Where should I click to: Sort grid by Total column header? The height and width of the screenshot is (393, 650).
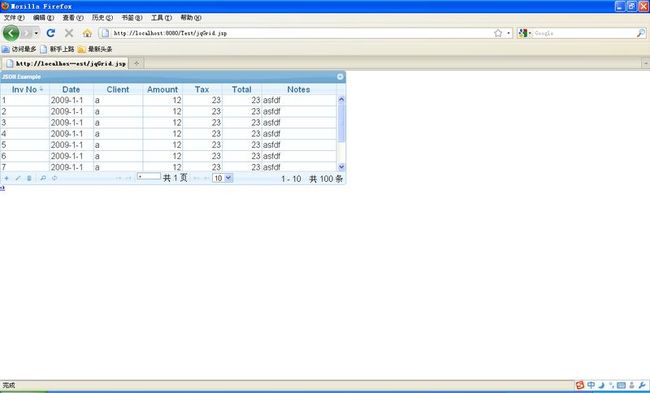(242, 90)
